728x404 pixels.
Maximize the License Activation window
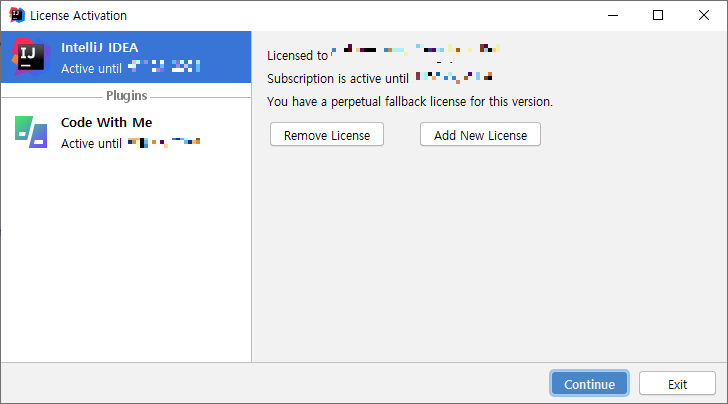click(x=658, y=15)
